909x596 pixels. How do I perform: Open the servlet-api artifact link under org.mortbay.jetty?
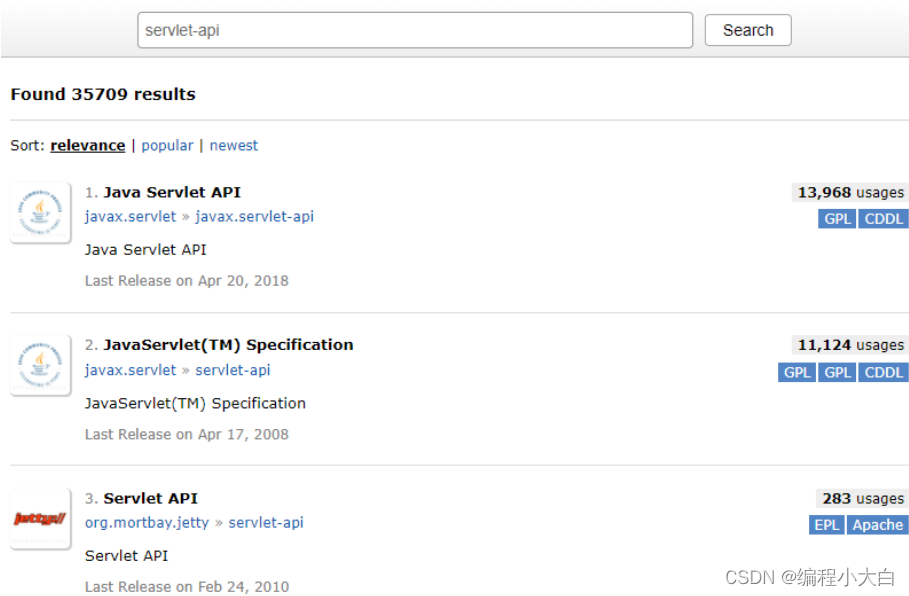pyautogui.click(x=266, y=523)
